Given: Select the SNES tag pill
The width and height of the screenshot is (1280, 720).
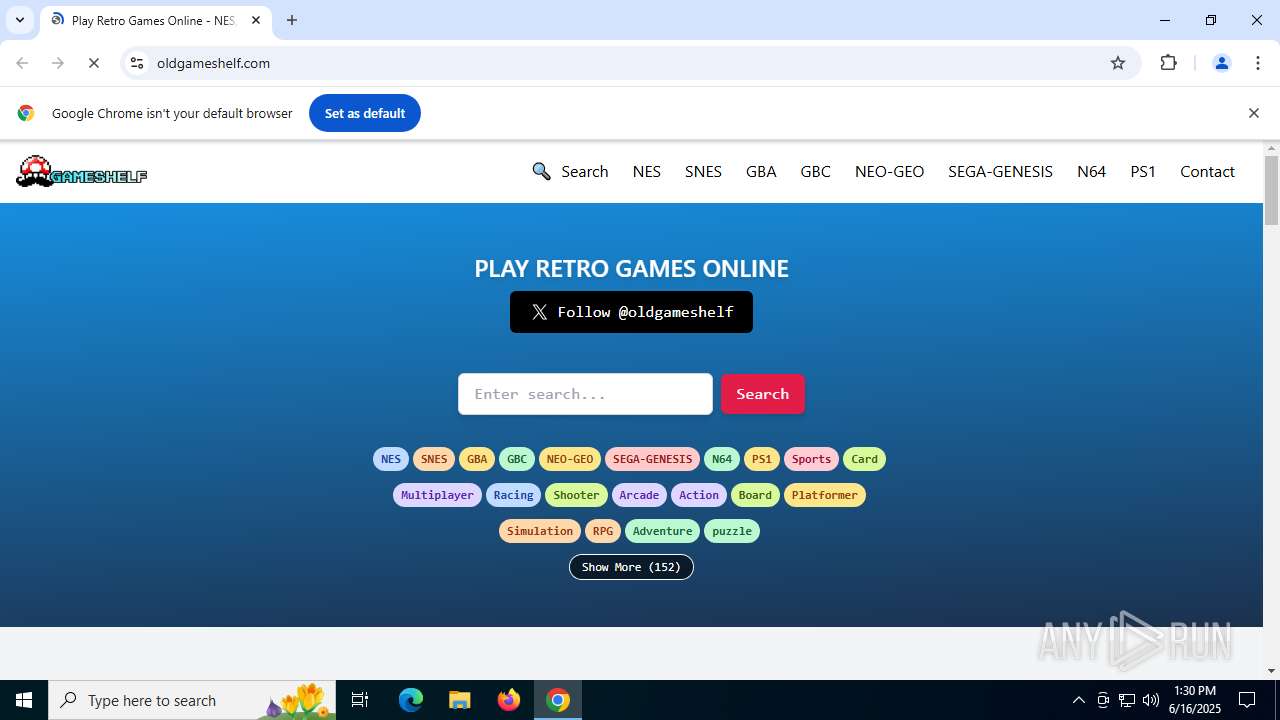Looking at the screenshot, I should 434,459.
